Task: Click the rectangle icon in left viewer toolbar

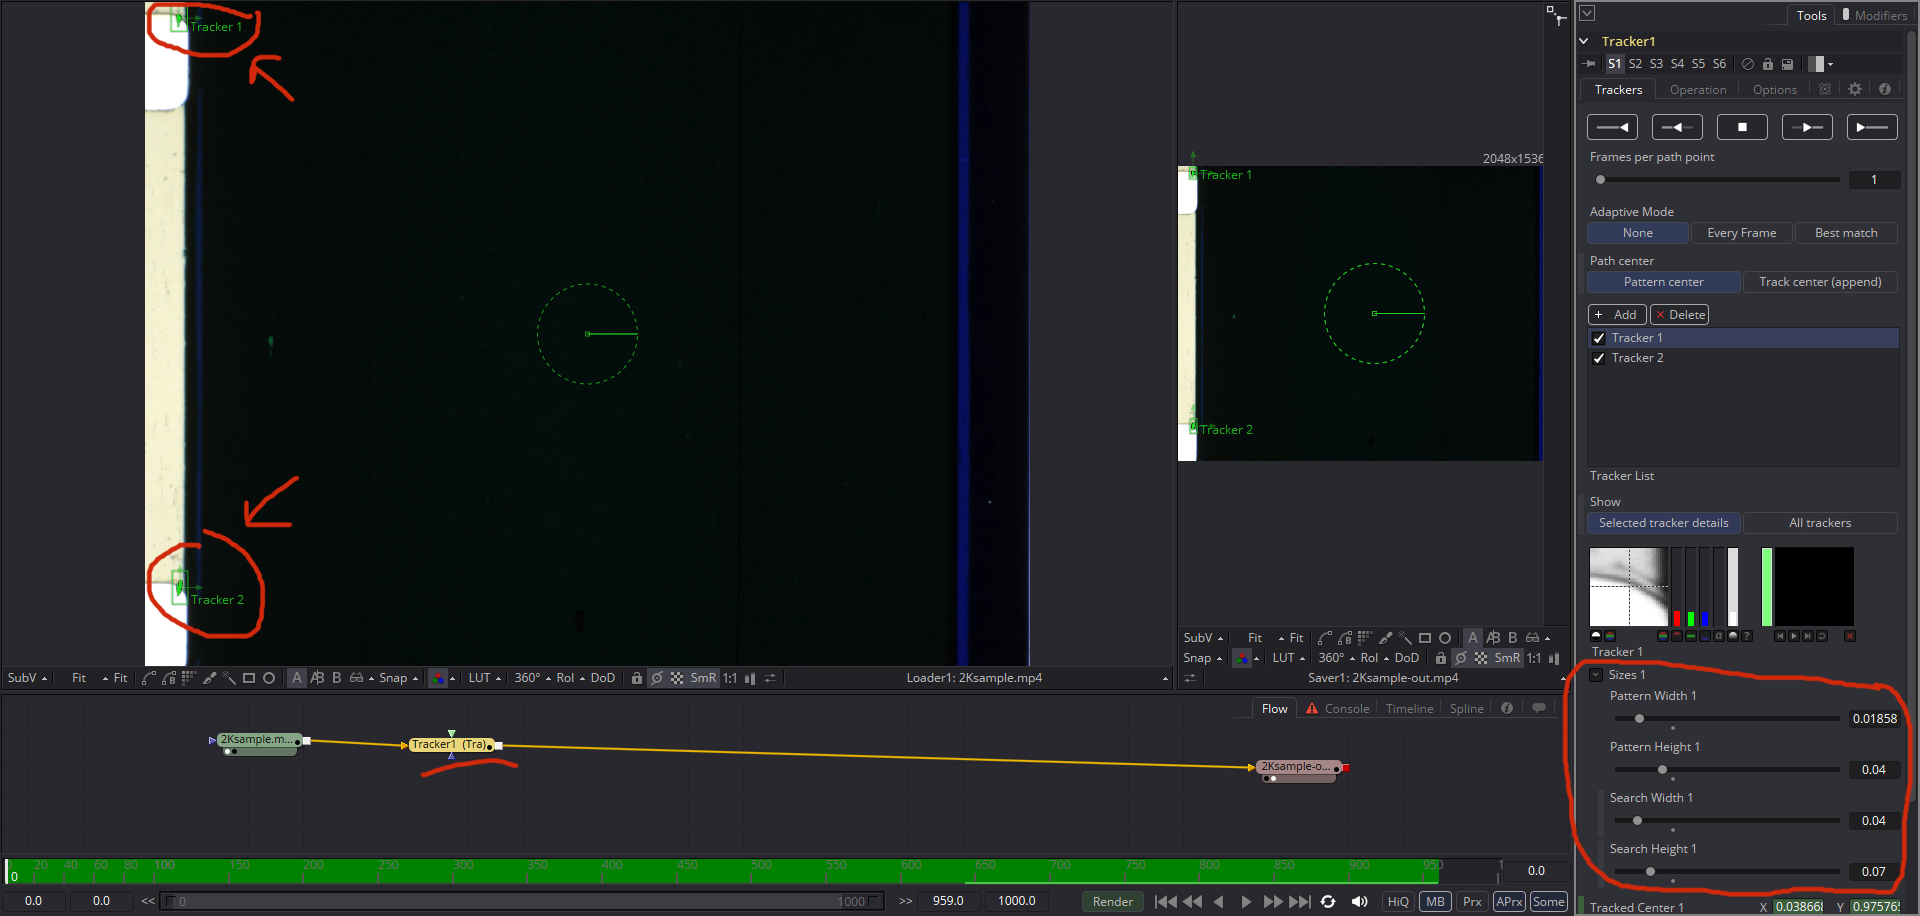Action: pyautogui.click(x=249, y=678)
